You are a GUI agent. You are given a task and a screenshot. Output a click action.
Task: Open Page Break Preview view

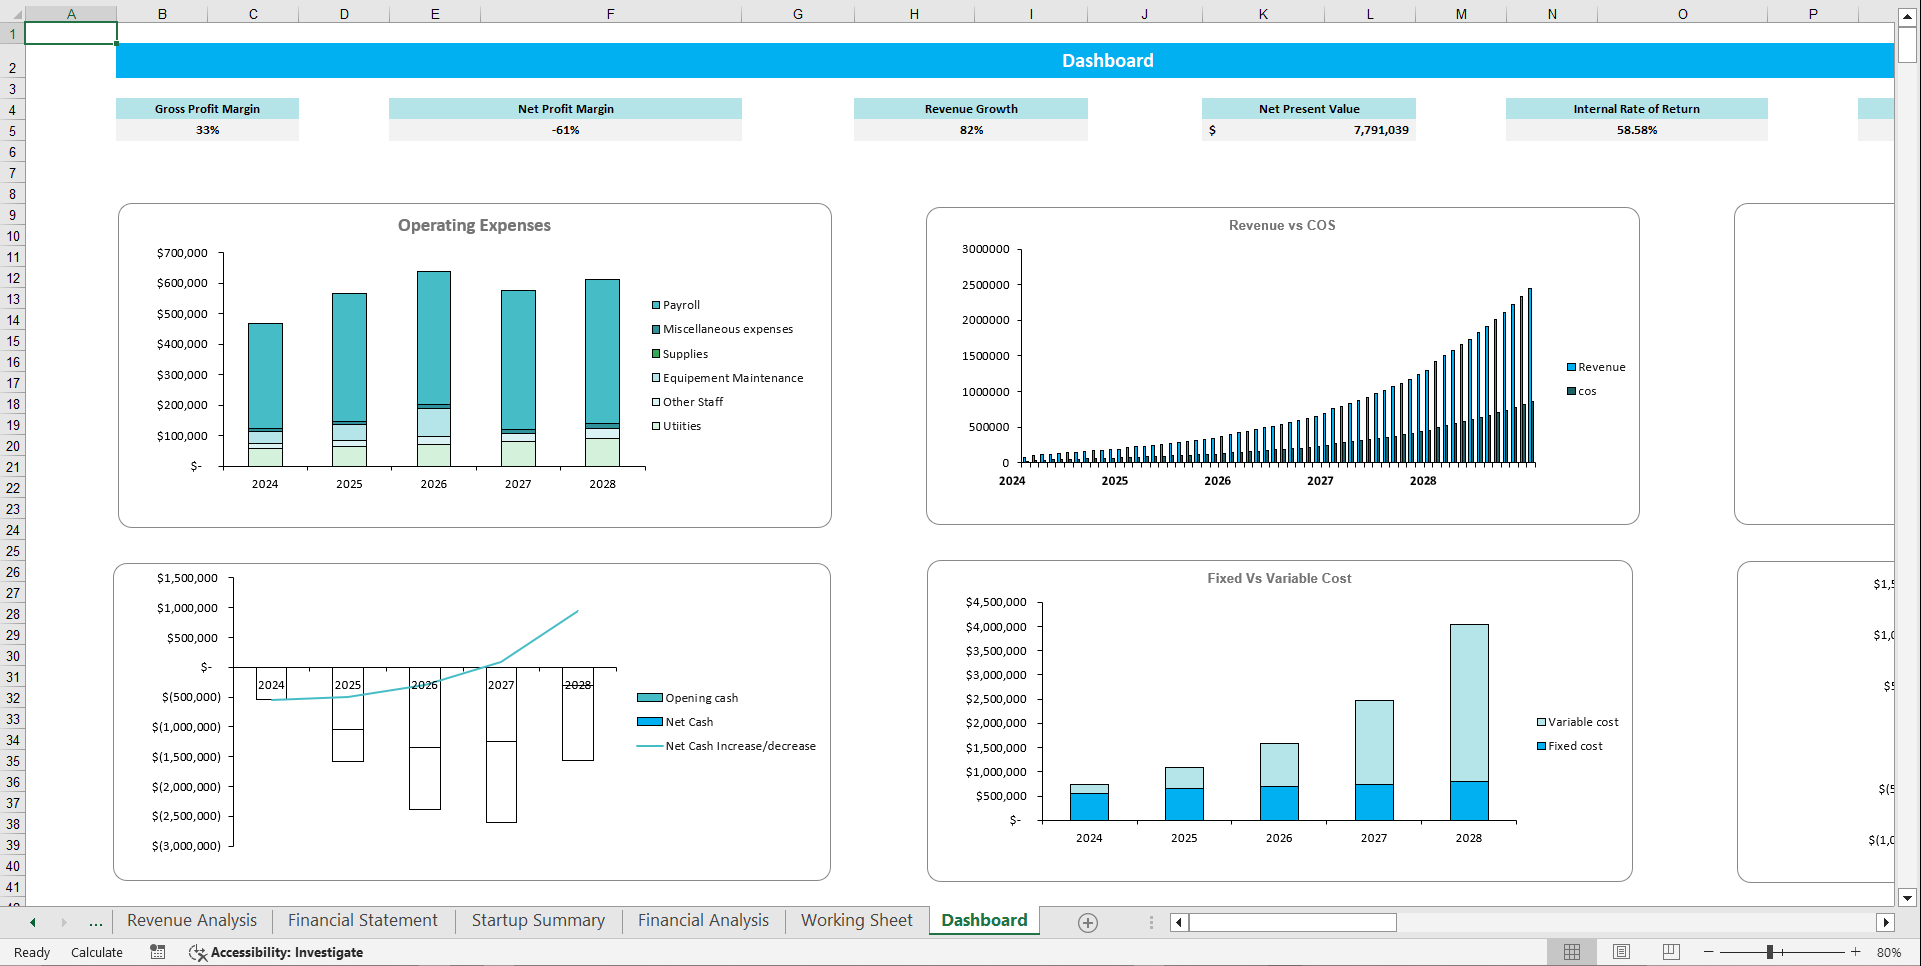pos(1671,952)
